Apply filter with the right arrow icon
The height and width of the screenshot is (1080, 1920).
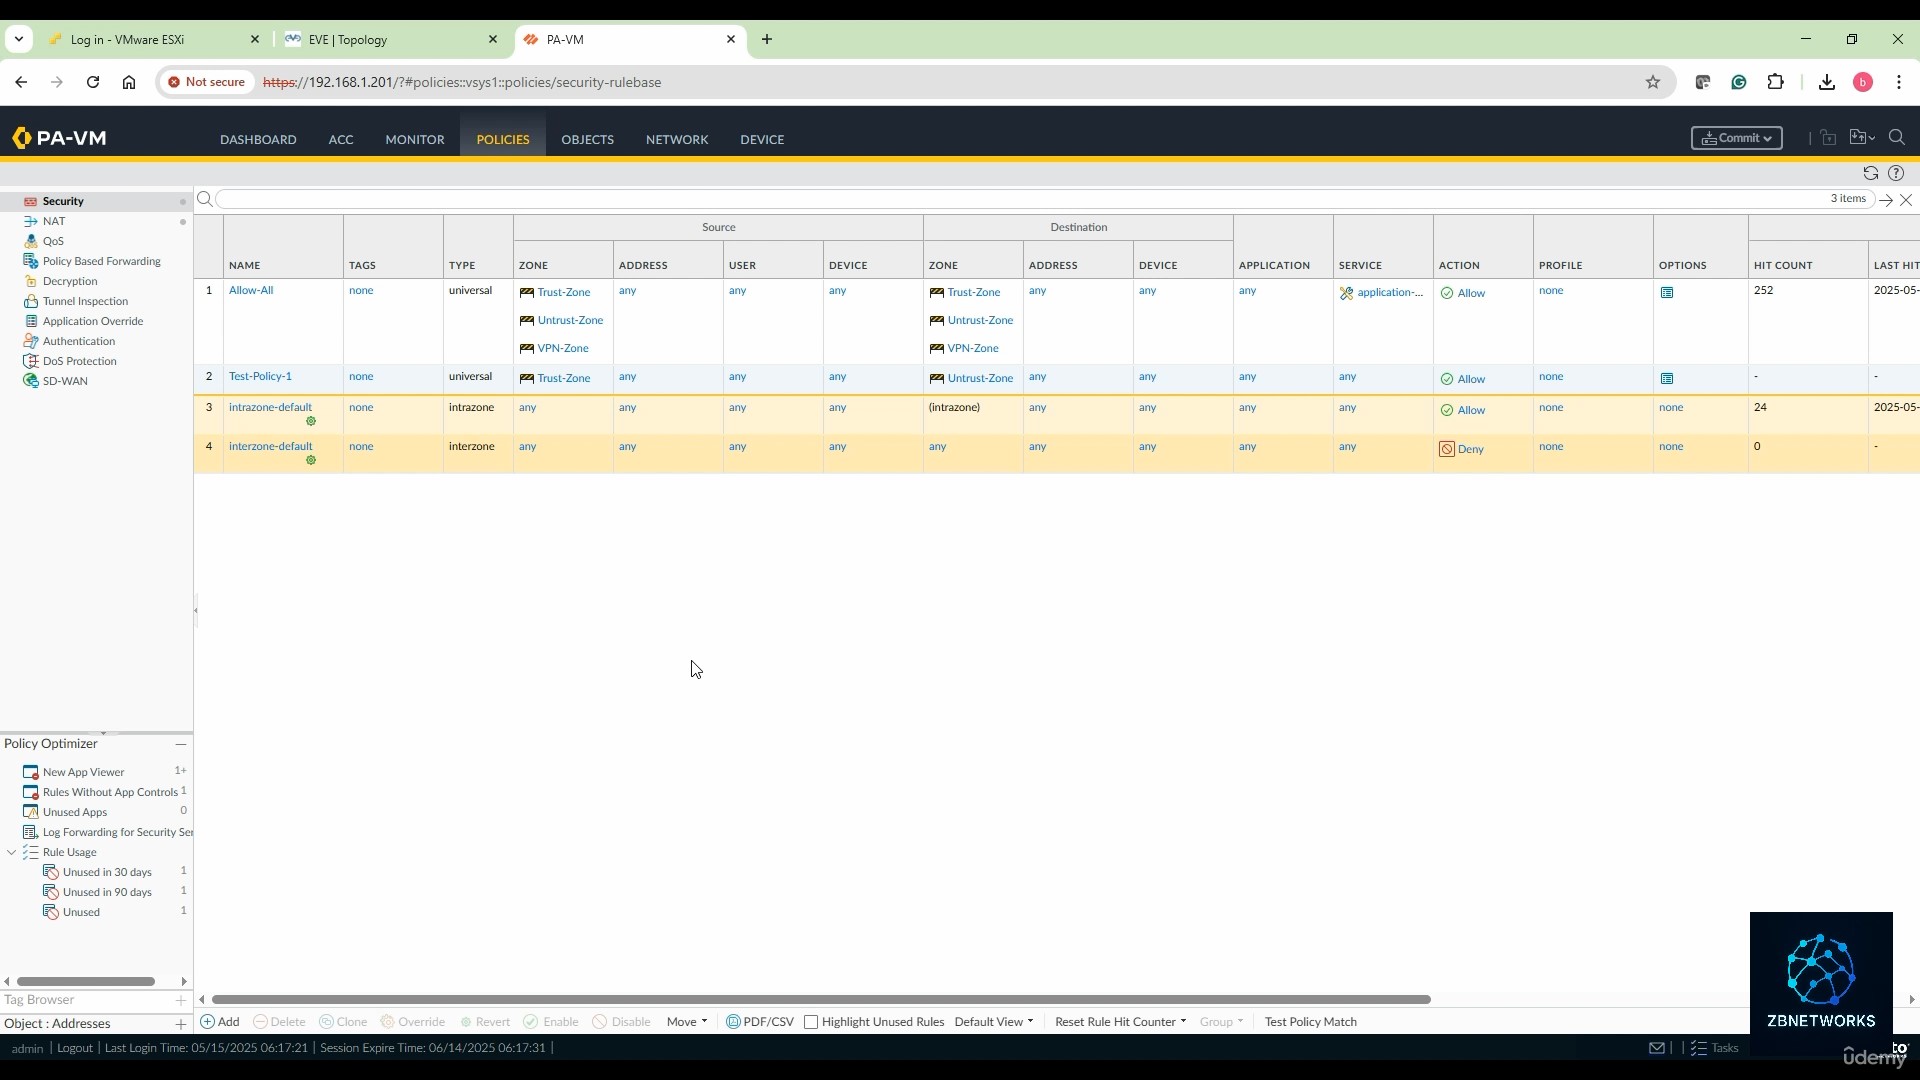tap(1886, 200)
